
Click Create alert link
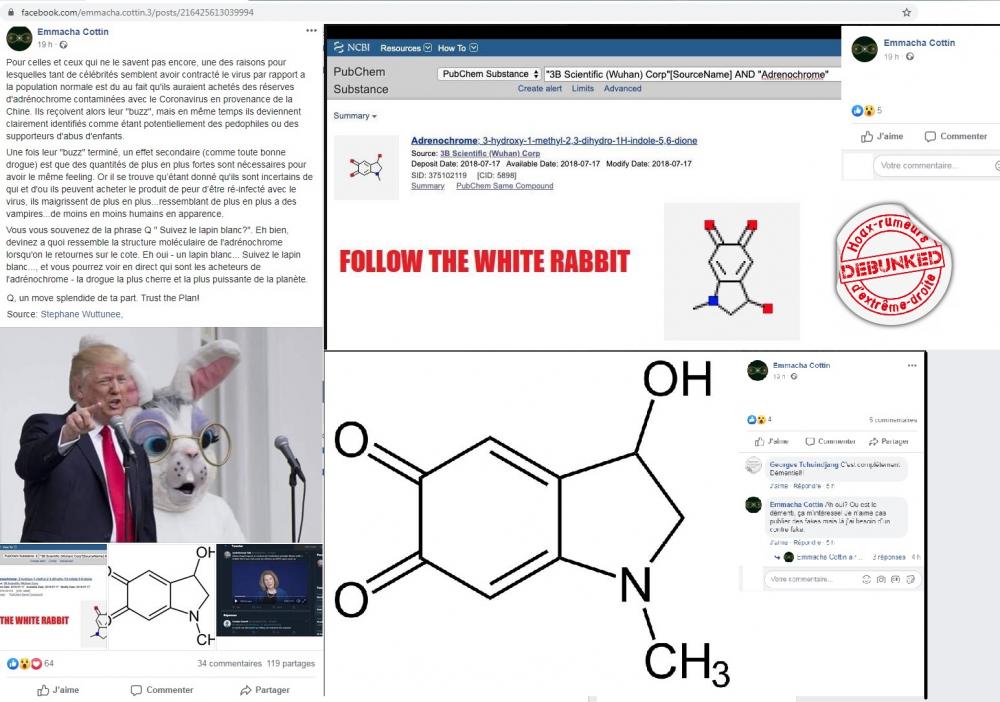[x=540, y=89]
